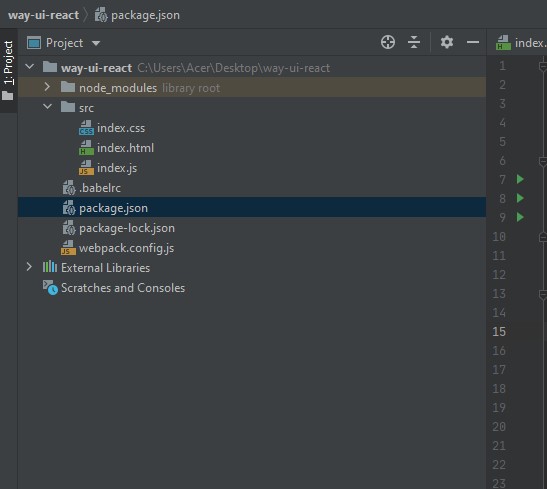Collapse all with the collapse-all icon
The width and height of the screenshot is (547, 489).
(x=414, y=43)
